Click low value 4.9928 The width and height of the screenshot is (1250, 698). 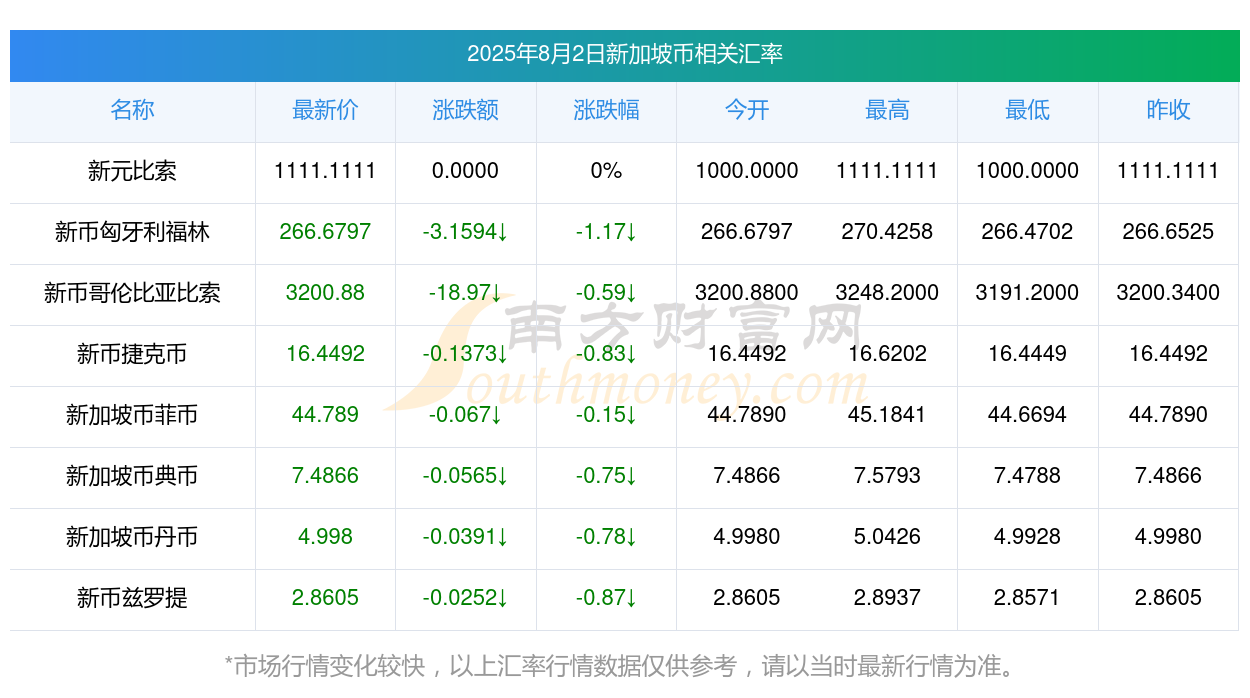coord(1028,537)
